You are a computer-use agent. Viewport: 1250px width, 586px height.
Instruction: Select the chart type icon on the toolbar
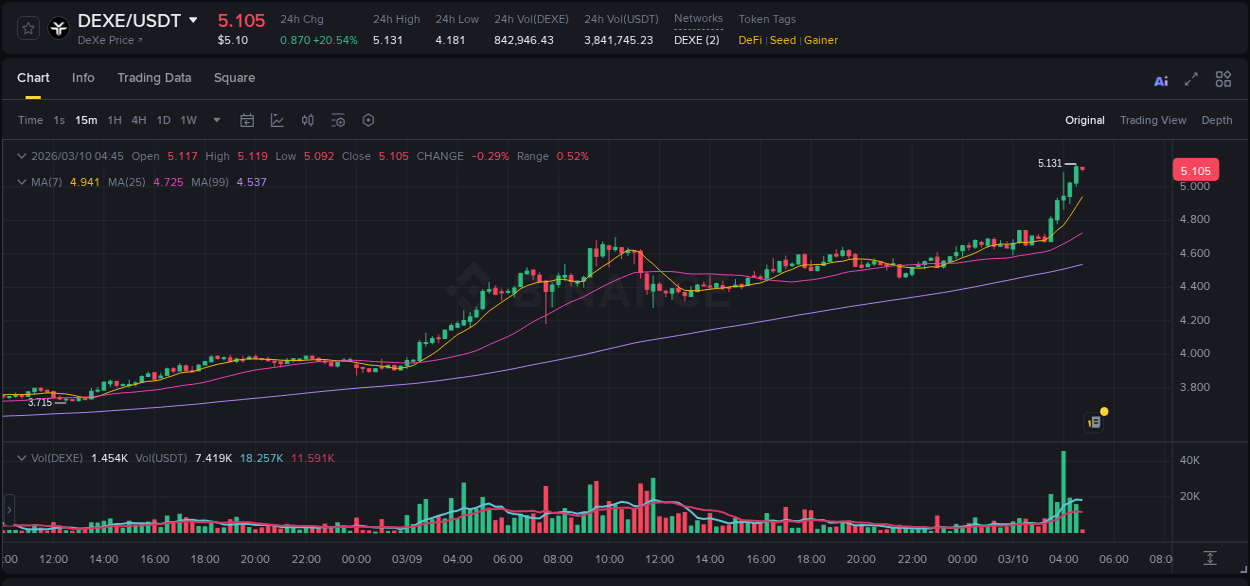coord(277,120)
